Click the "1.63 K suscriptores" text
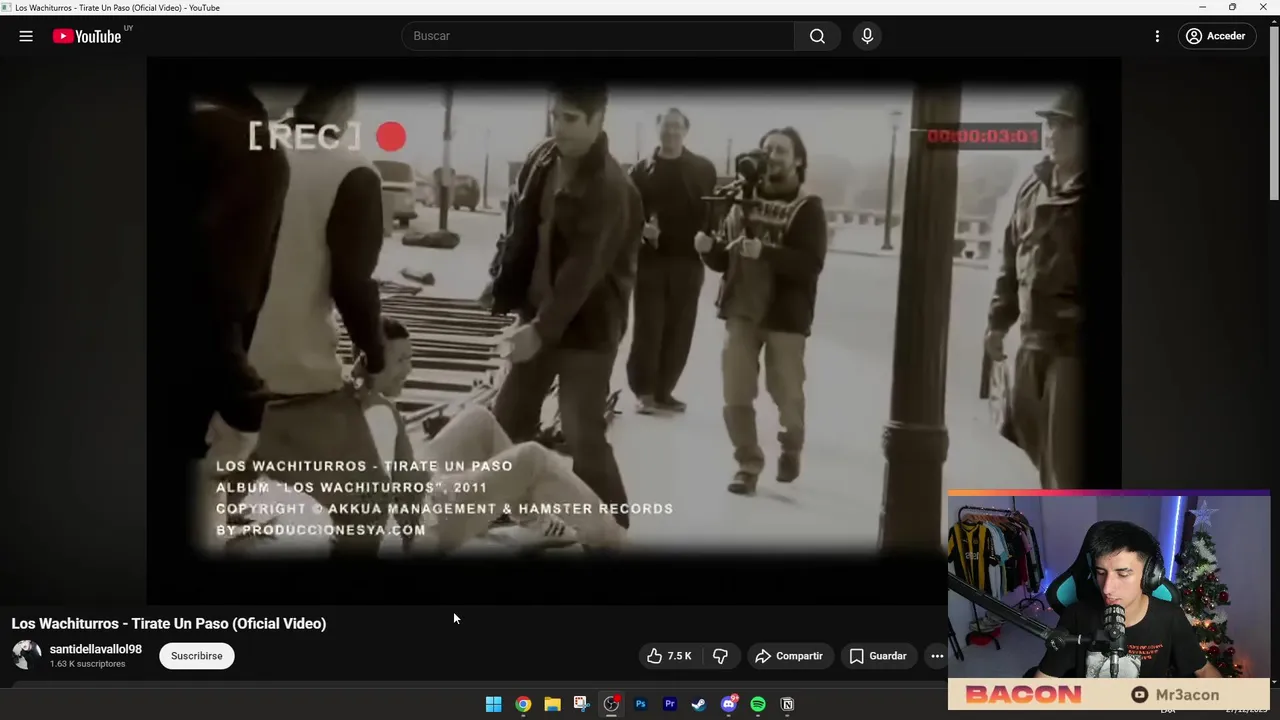This screenshot has width=1280, height=720. [x=88, y=664]
